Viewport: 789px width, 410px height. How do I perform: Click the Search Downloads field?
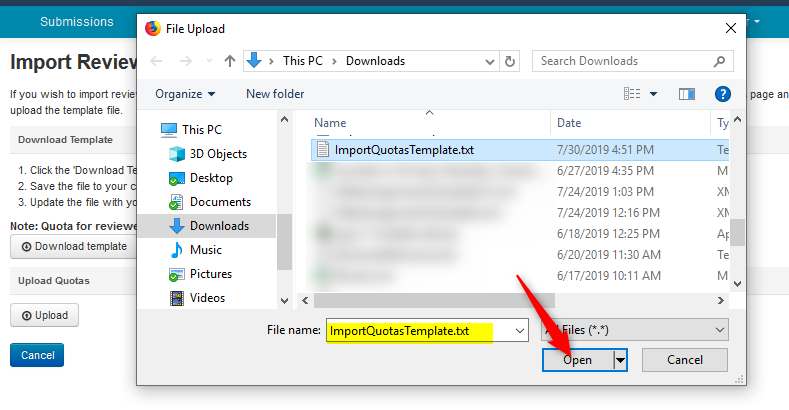625,61
